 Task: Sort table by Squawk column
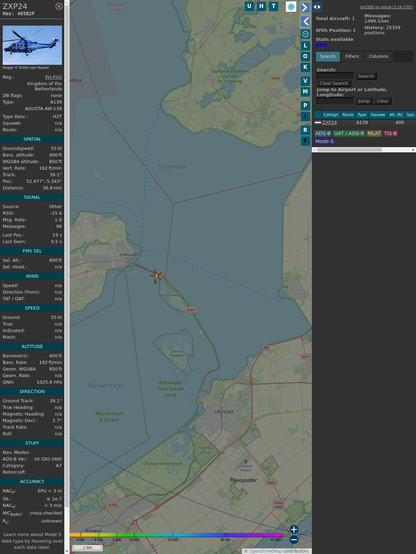point(377,115)
